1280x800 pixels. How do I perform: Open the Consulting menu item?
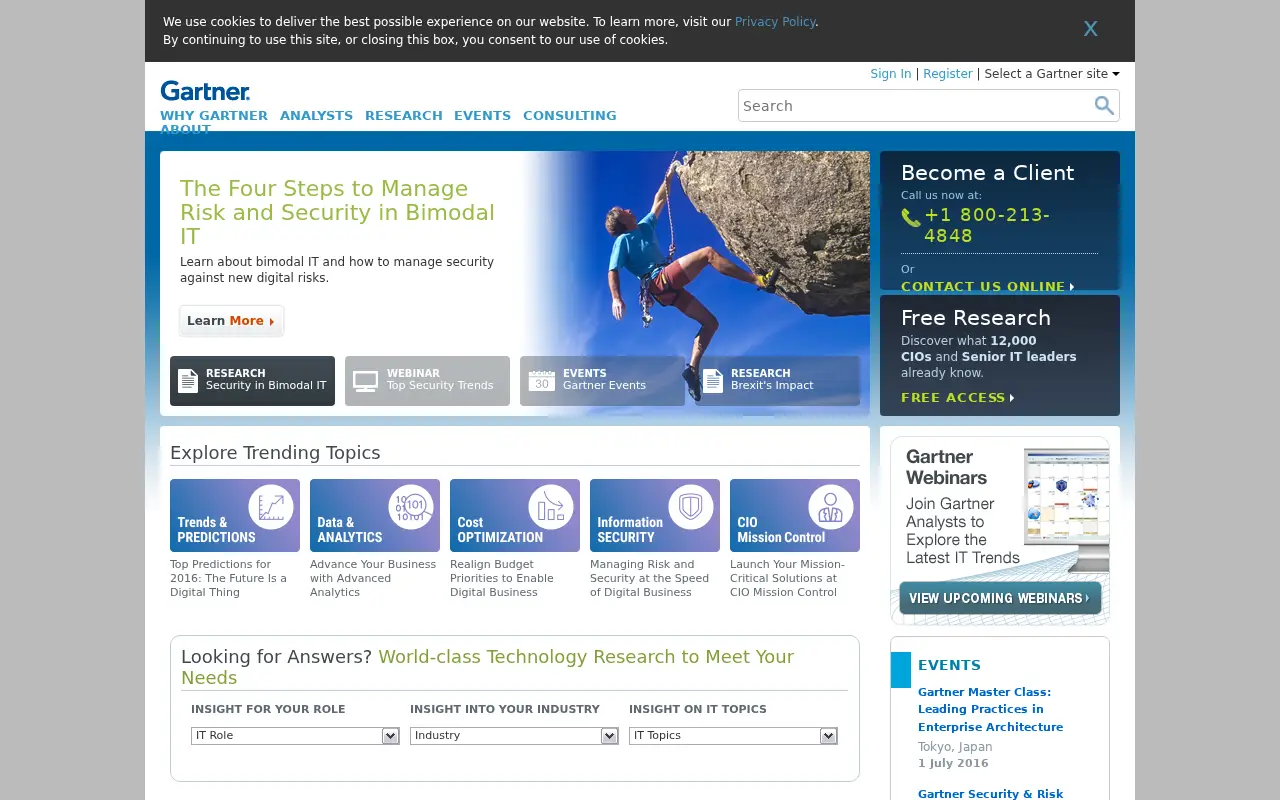(569, 116)
